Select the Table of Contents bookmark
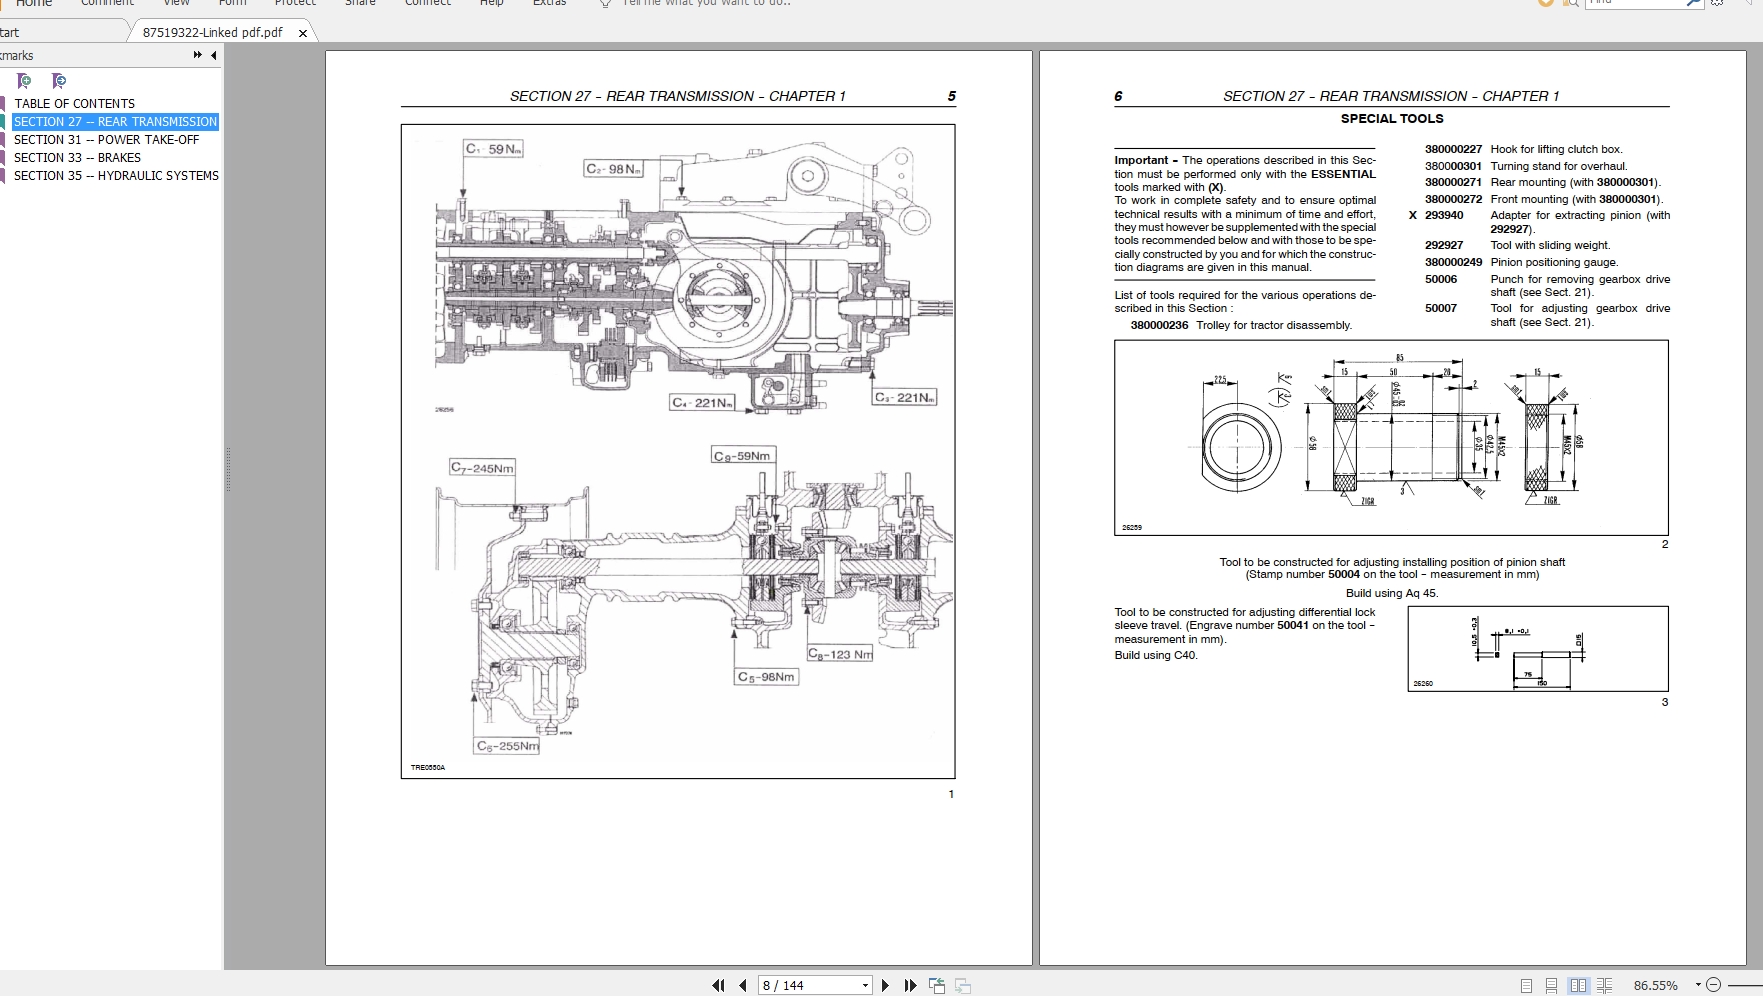The image size is (1763, 996). [x=74, y=103]
